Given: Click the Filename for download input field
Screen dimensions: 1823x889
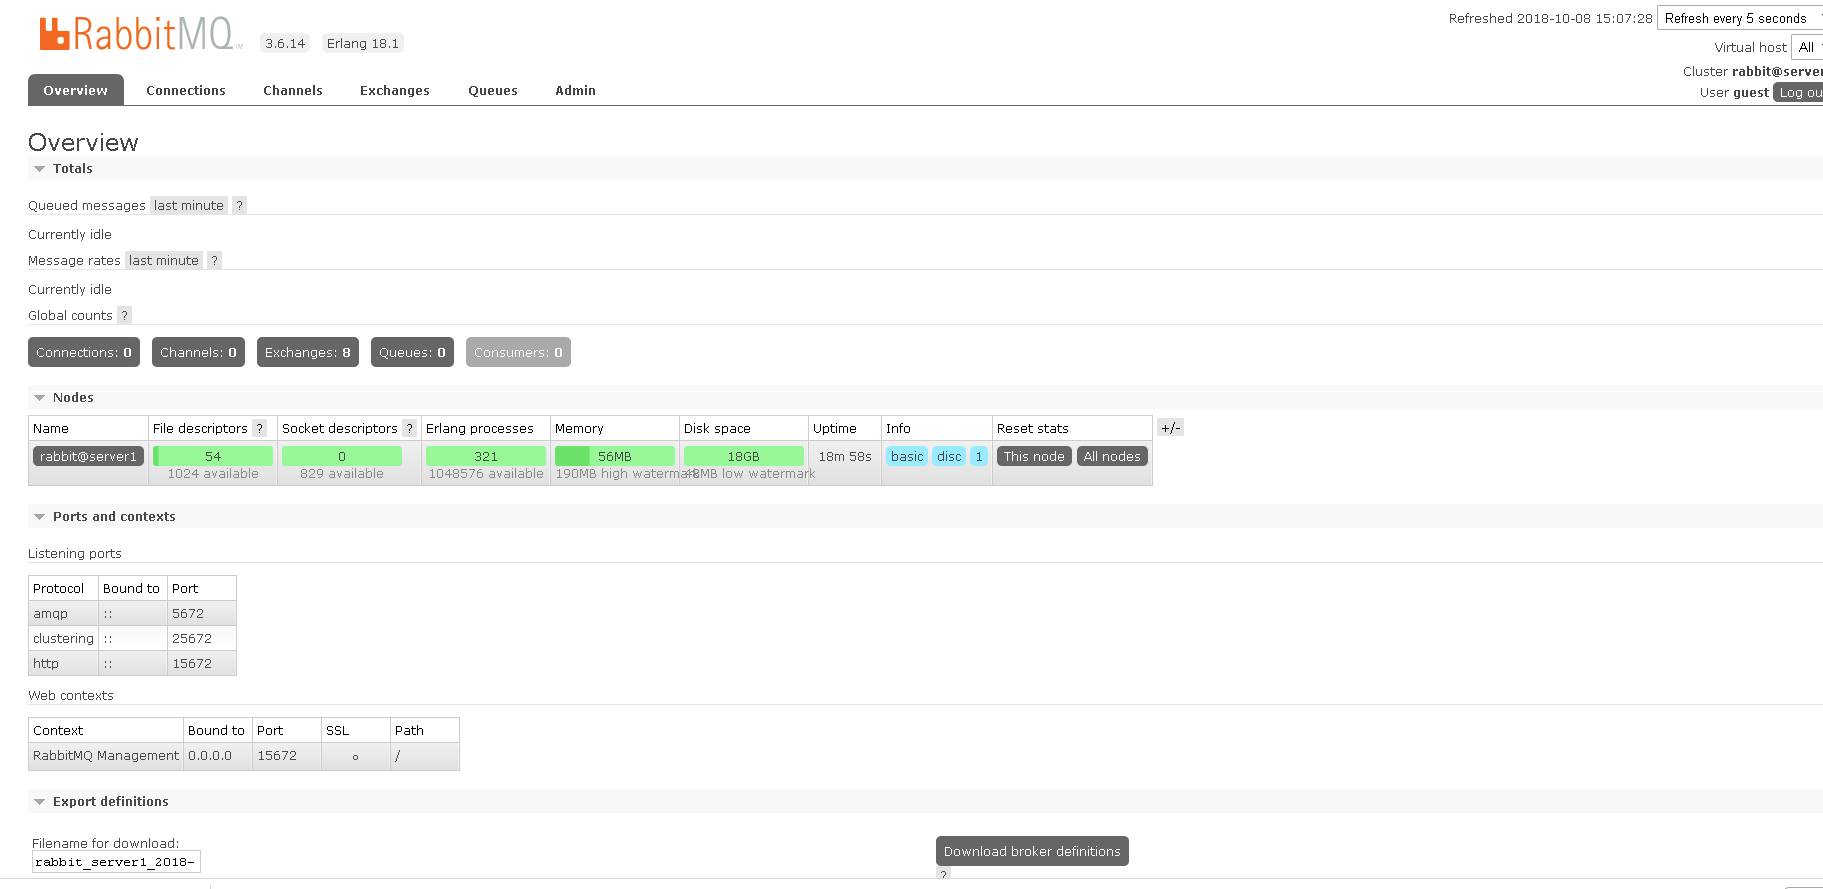Looking at the screenshot, I should coord(116,862).
